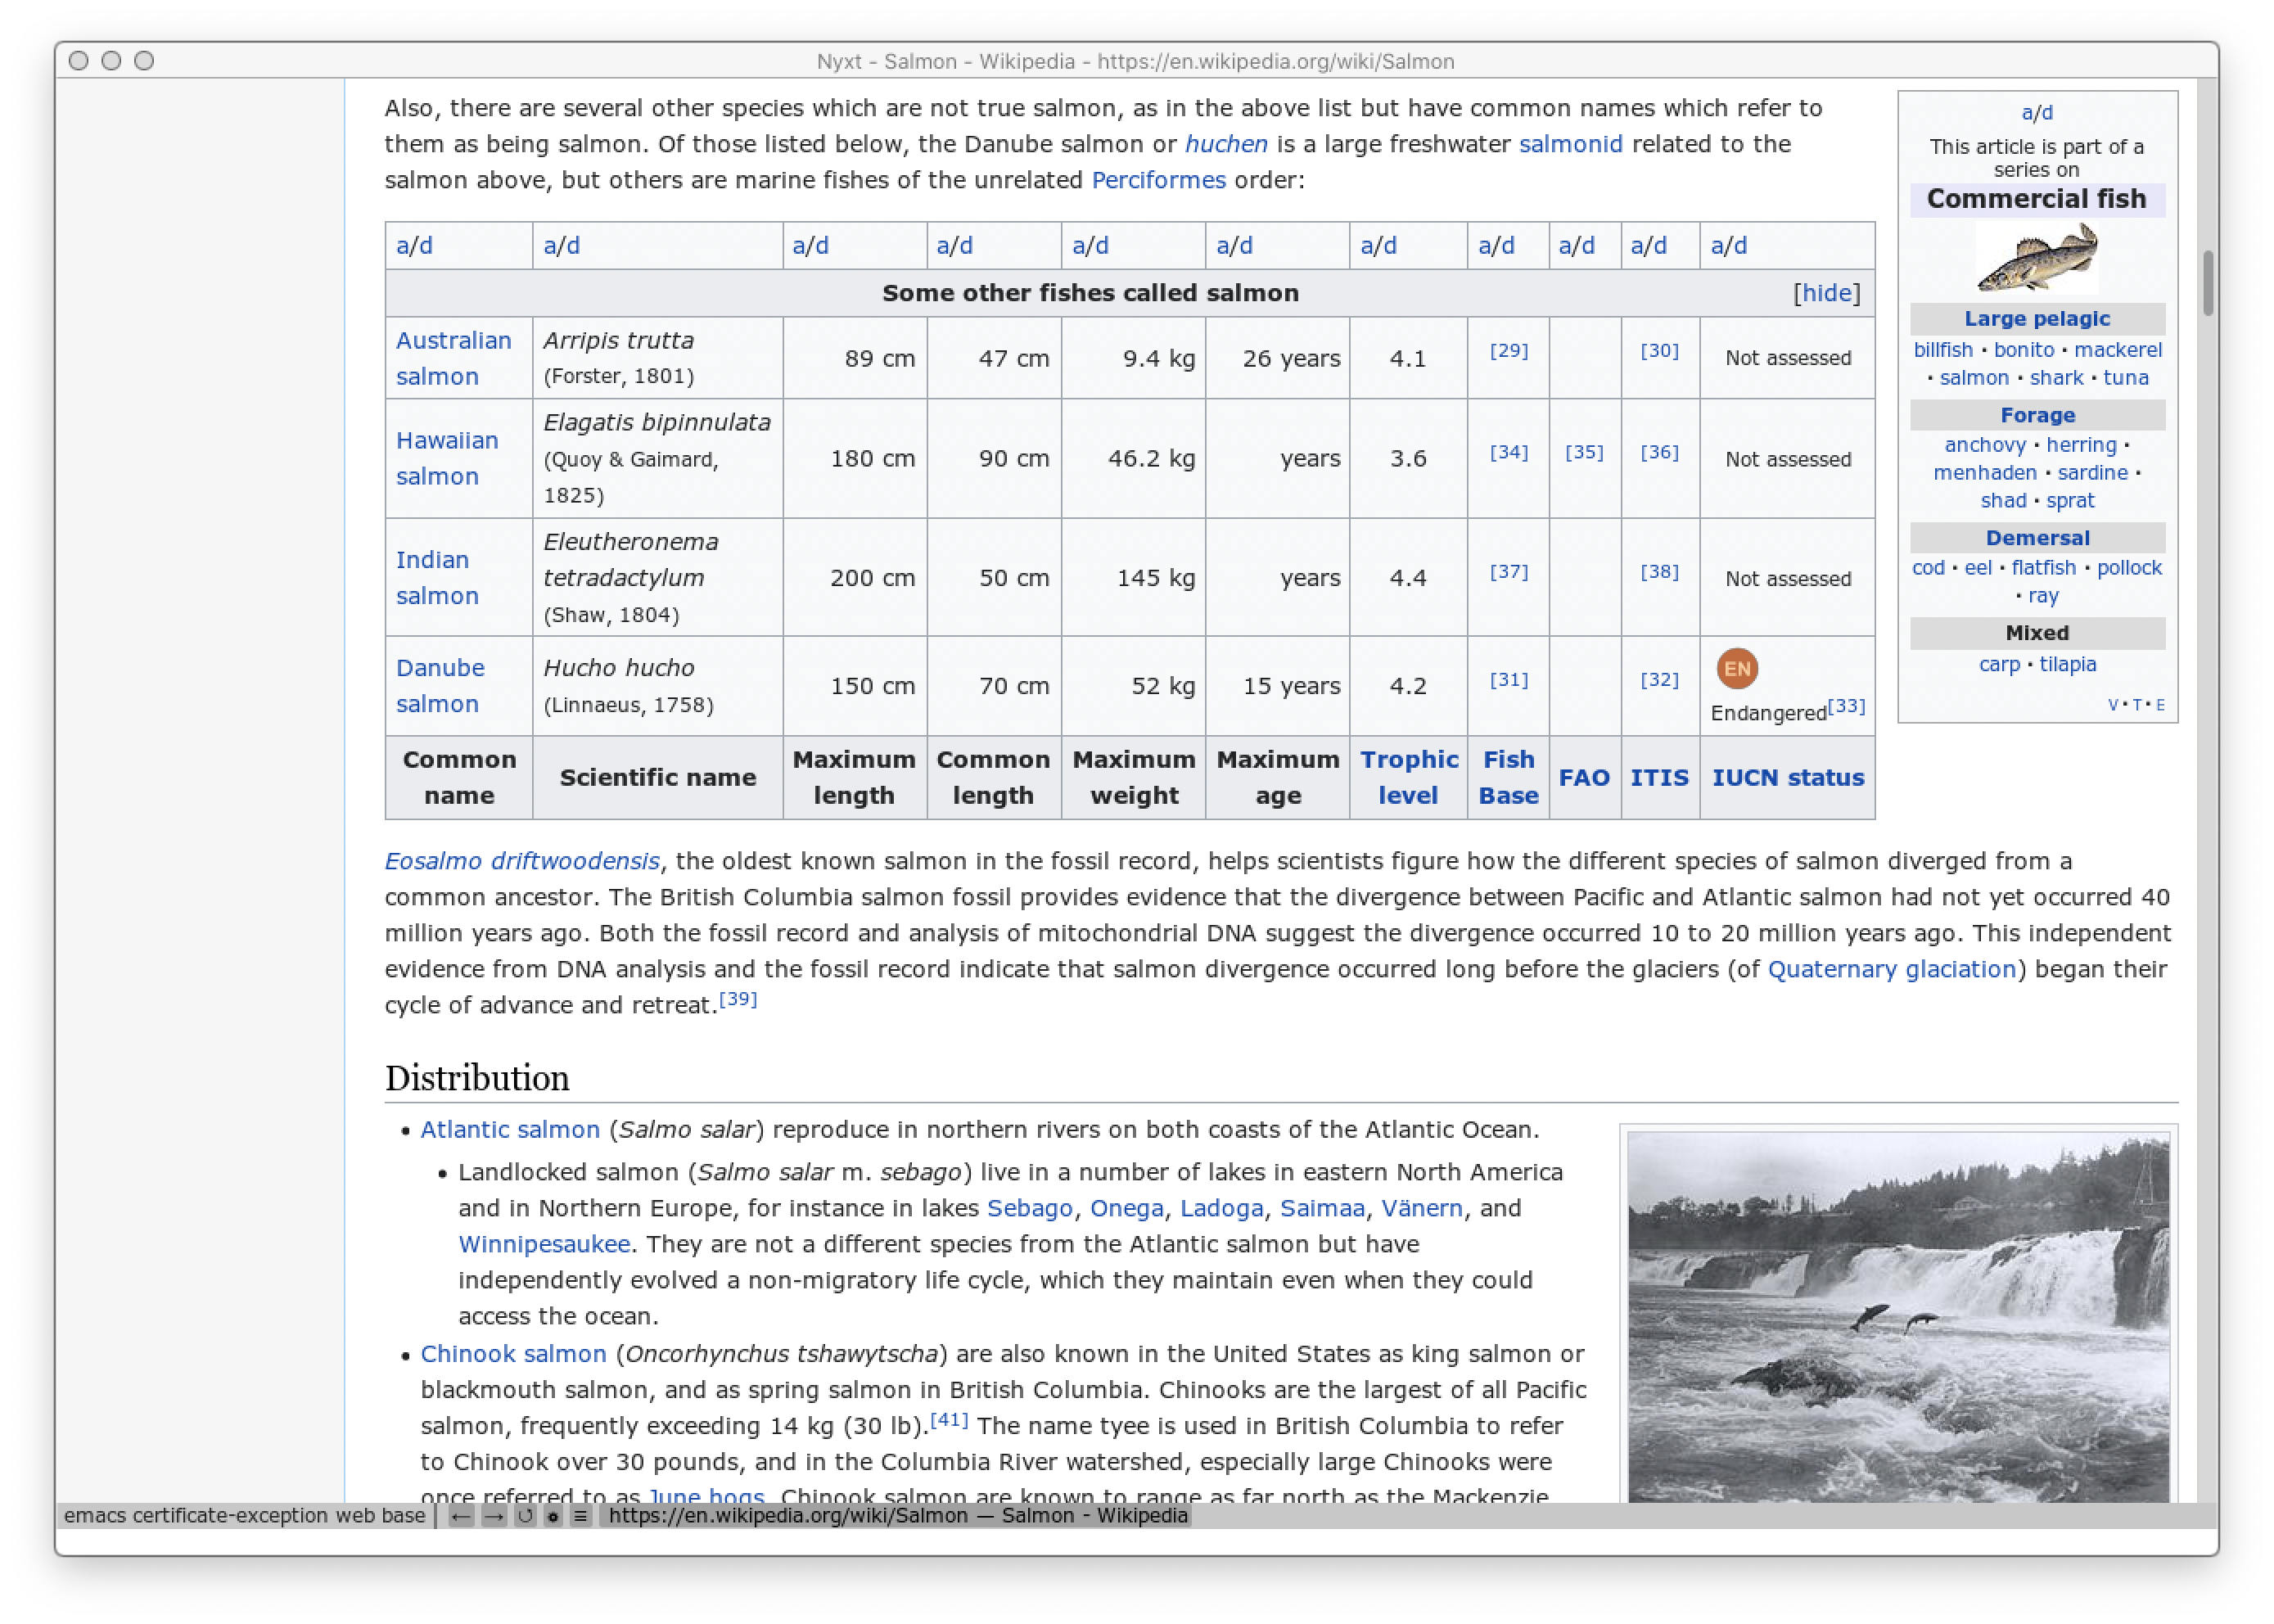Hide the 'Some other fishes called salmon' table
2274x1624 pixels.
click(1826, 293)
